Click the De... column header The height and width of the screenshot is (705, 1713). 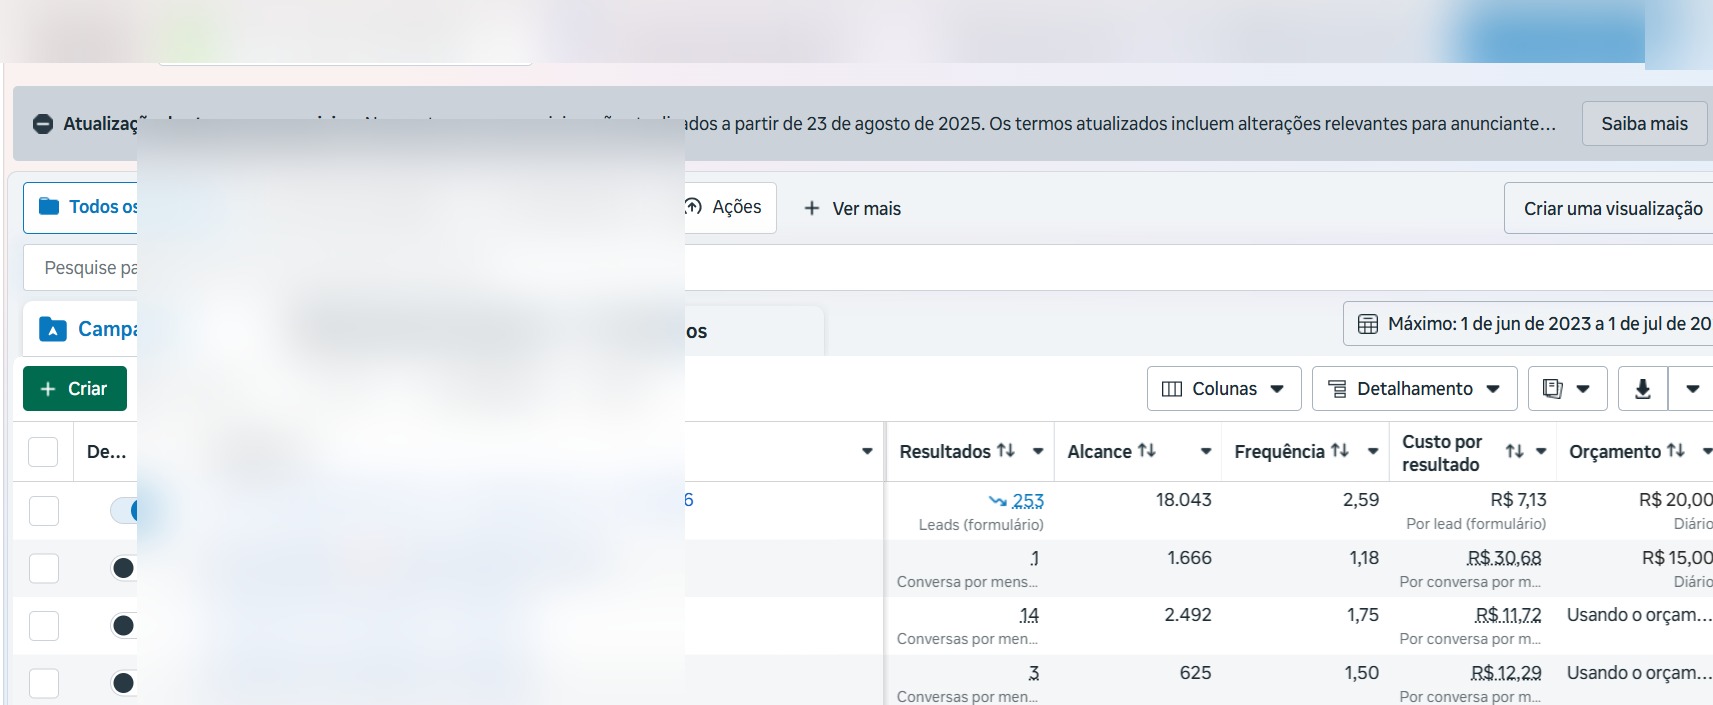[106, 452]
